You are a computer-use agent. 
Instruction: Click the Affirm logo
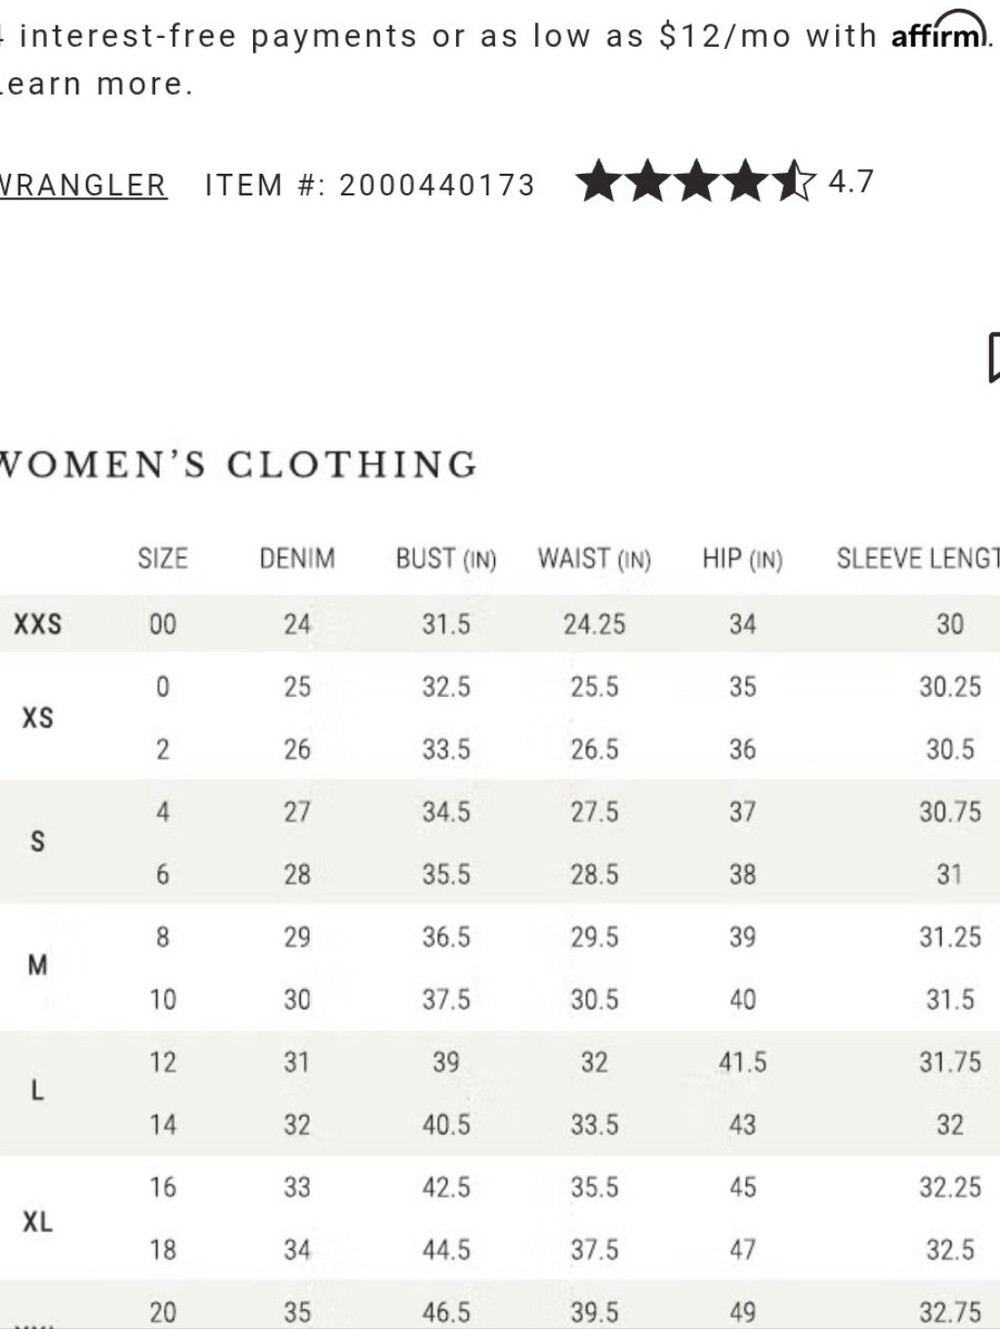pos(940,32)
